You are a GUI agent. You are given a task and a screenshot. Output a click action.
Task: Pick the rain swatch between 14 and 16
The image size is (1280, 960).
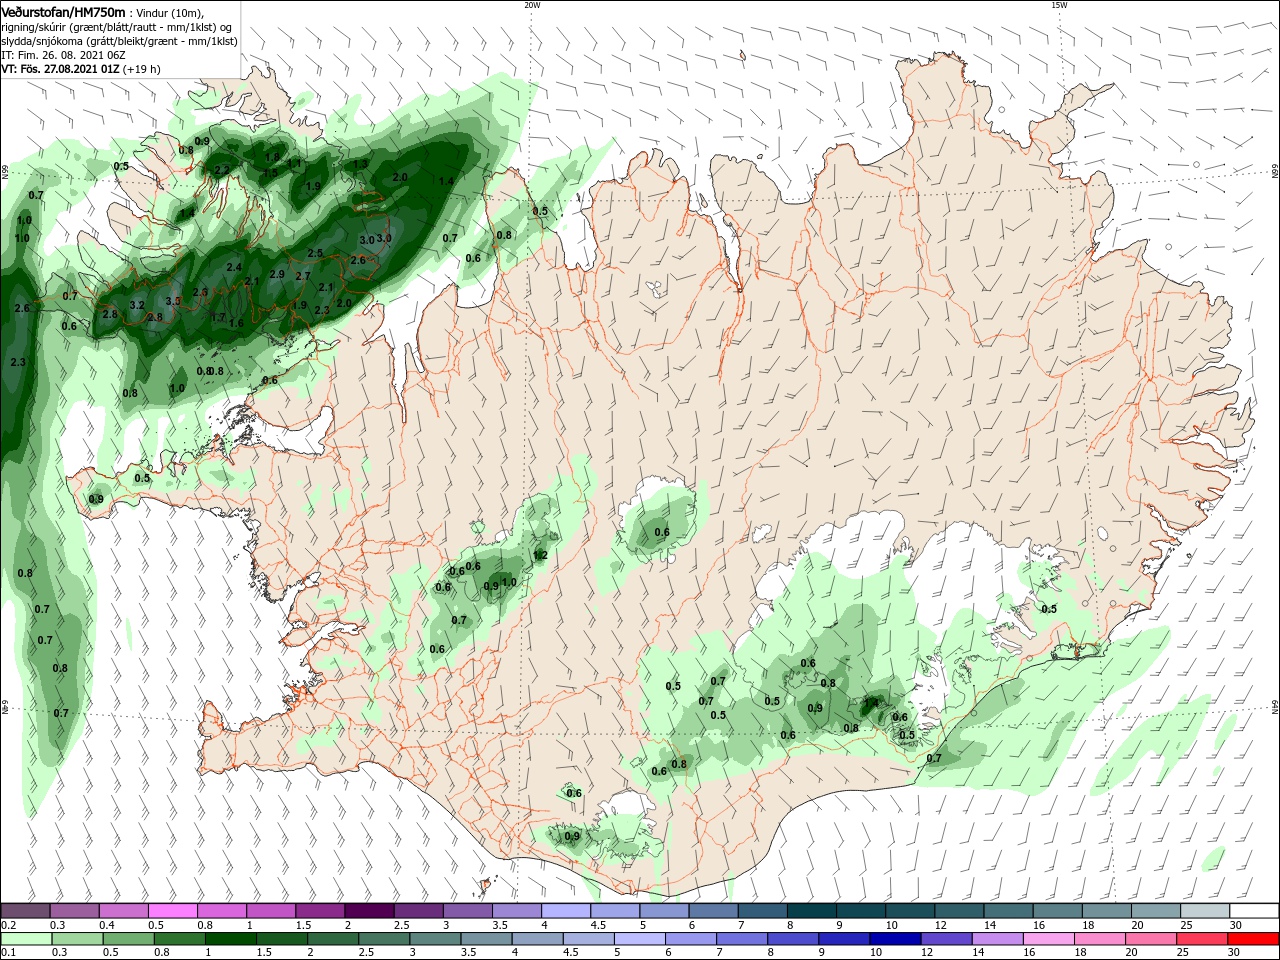pyautogui.click(x=998, y=939)
